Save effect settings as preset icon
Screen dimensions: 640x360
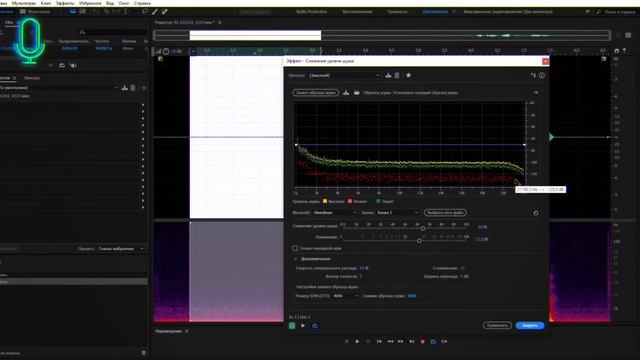pos(388,75)
